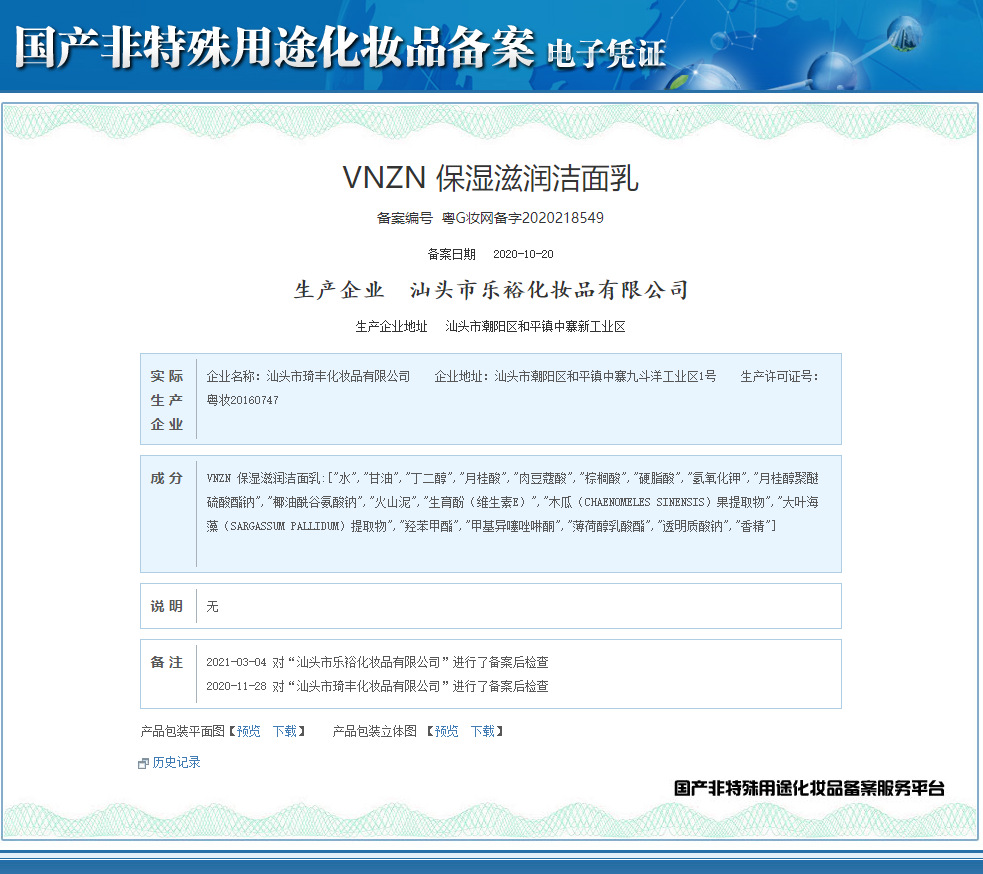Screen dimensions: 983x874
Task: Click the 无 value in 说明 row
Action: pos(213,606)
